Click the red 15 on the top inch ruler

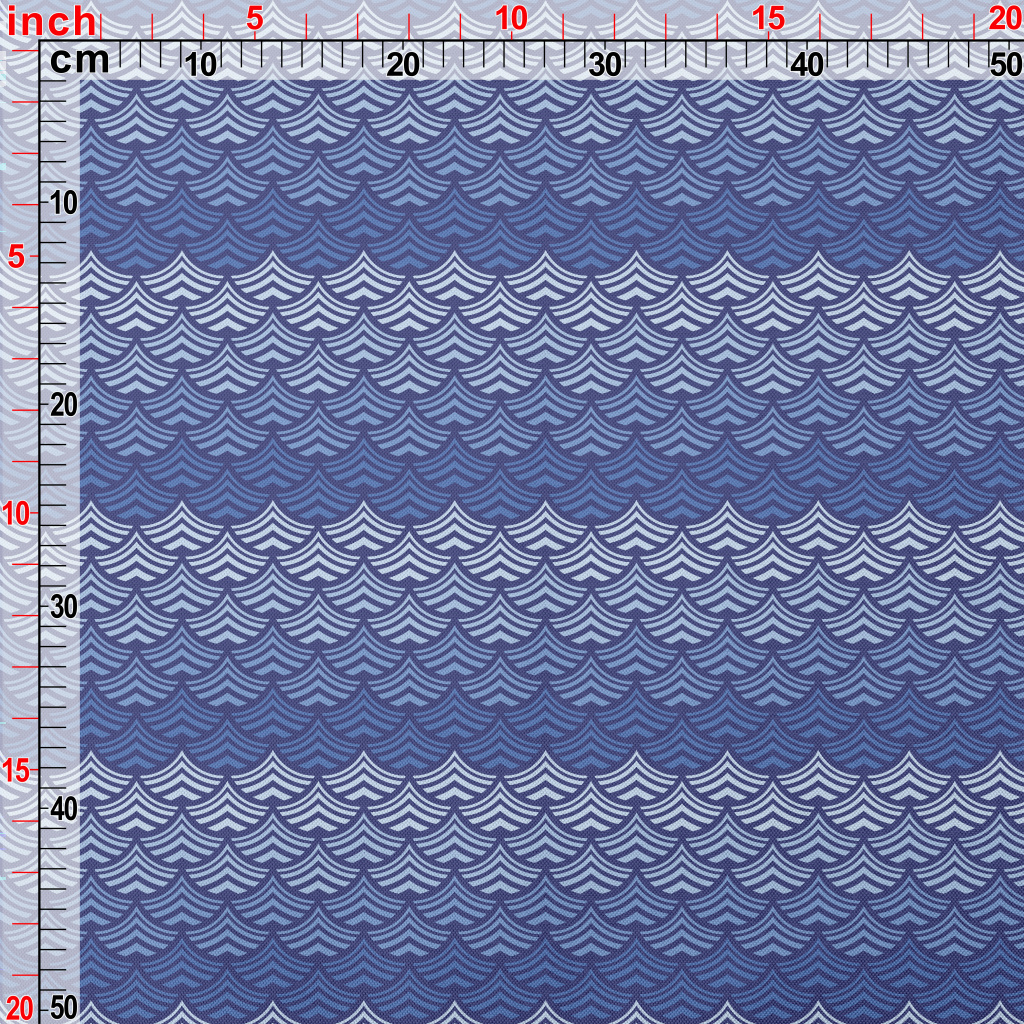click(768, 19)
